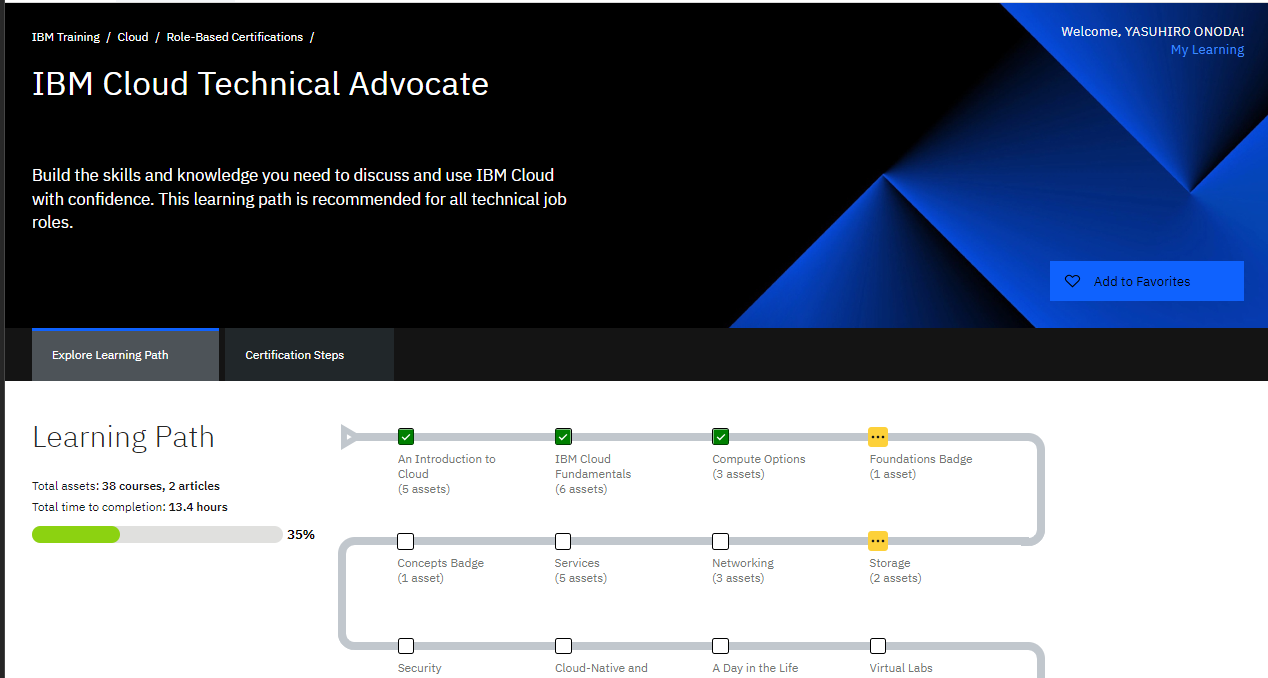Click the completed check icon on IBM Cloud Fundamentals

click(563, 436)
